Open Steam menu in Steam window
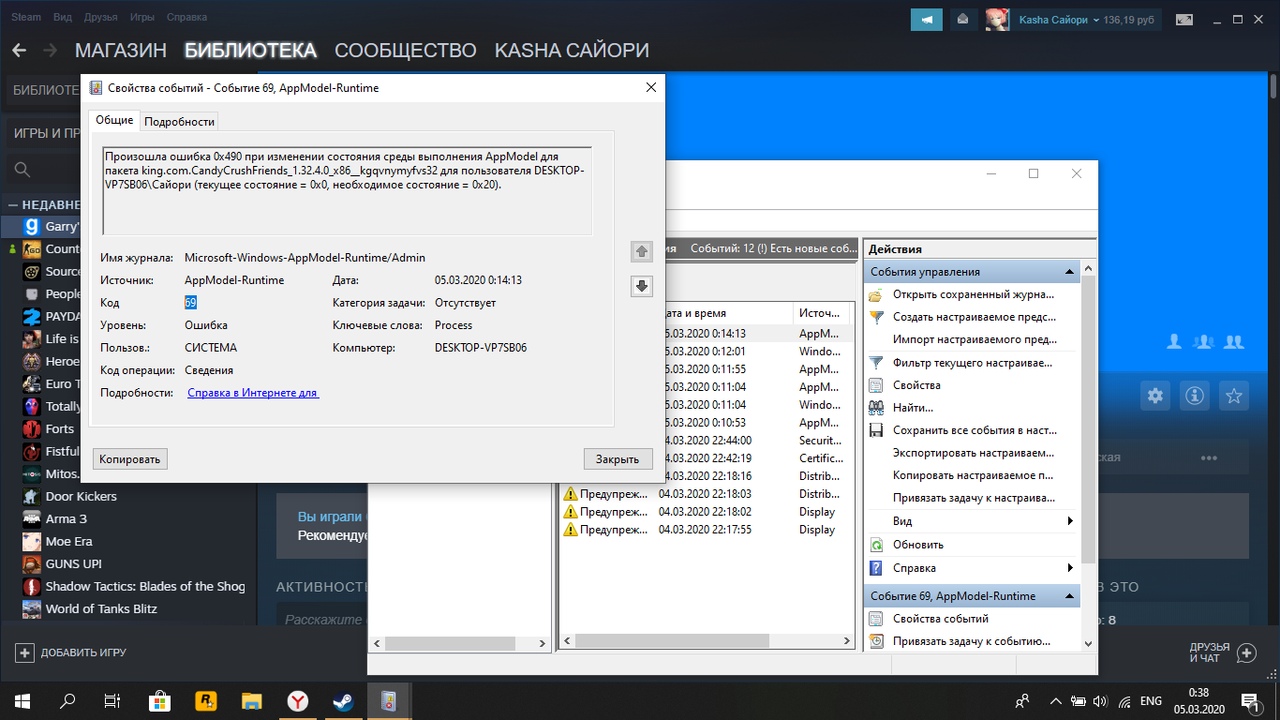Viewport: 1280px width, 720px height. click(x=26, y=17)
